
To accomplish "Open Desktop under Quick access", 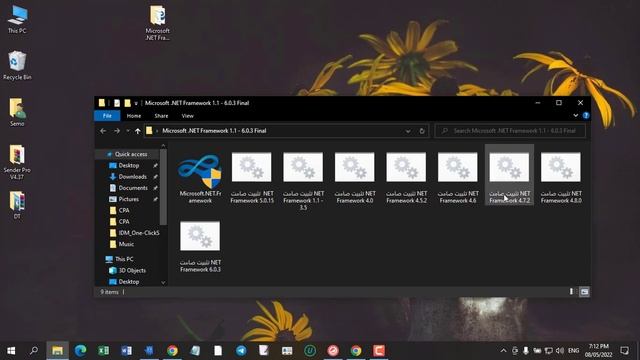I will pos(129,165).
